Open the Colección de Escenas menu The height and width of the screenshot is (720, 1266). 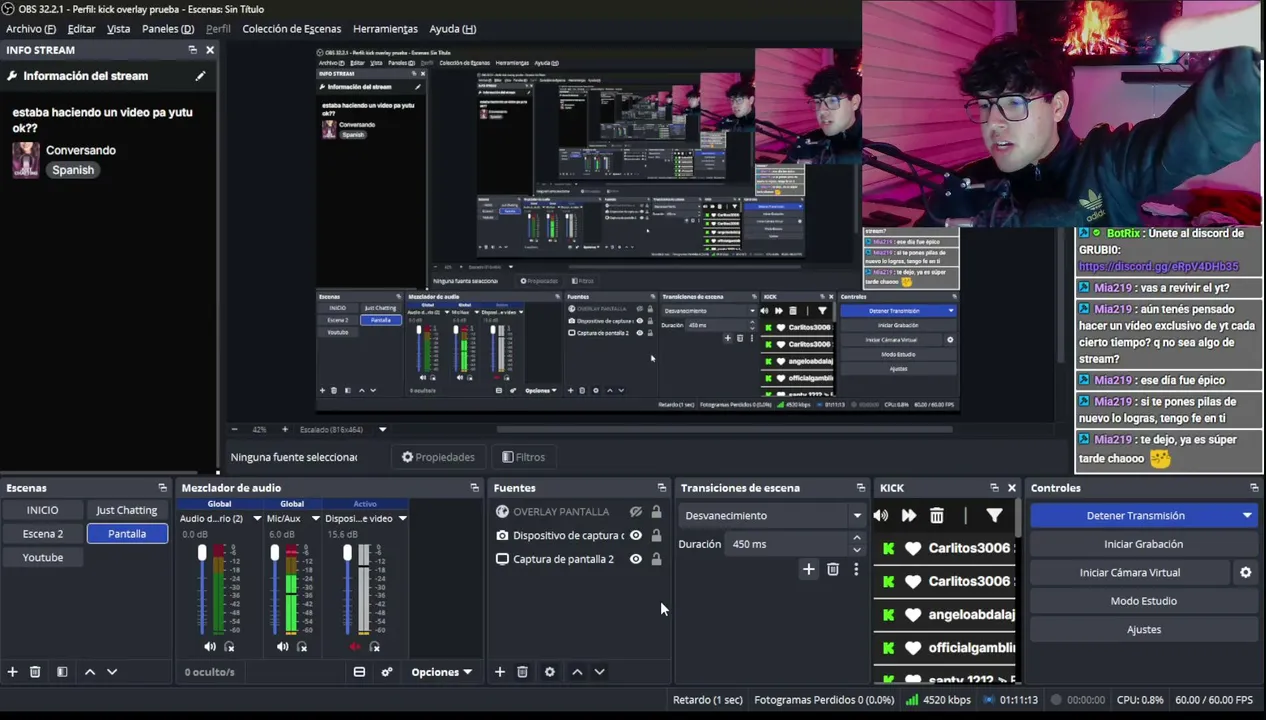coord(291,29)
